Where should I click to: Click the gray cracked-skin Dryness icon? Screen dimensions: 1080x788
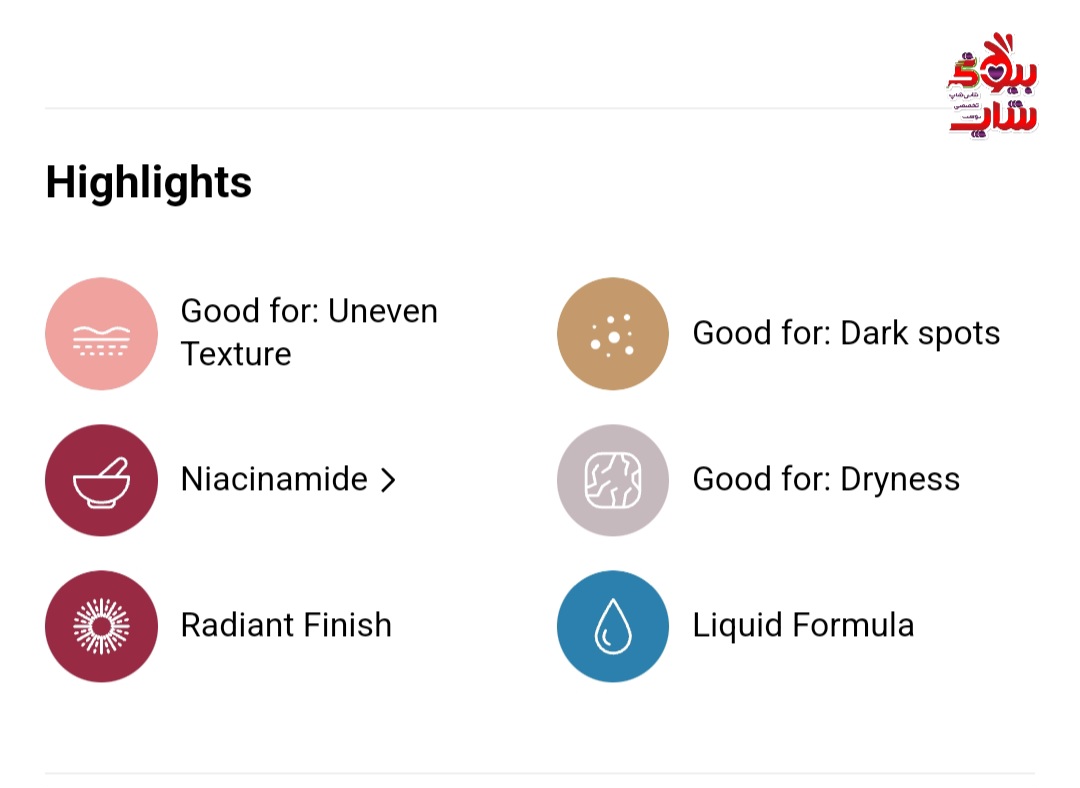[613, 480]
